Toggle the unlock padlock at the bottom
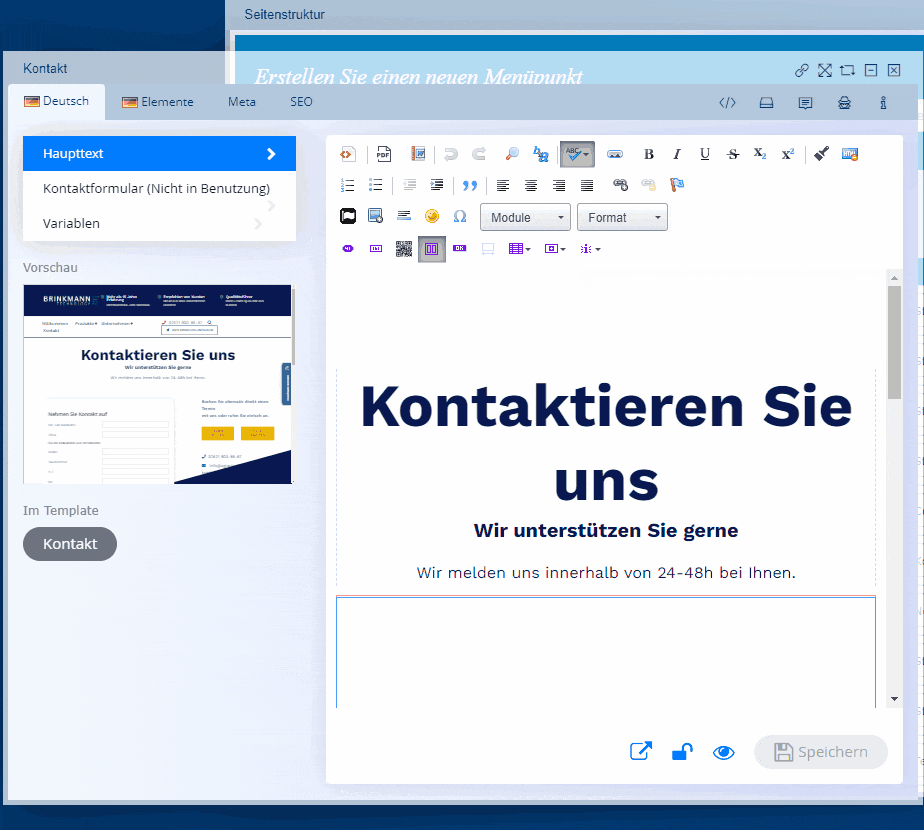The image size is (924, 830). click(682, 752)
